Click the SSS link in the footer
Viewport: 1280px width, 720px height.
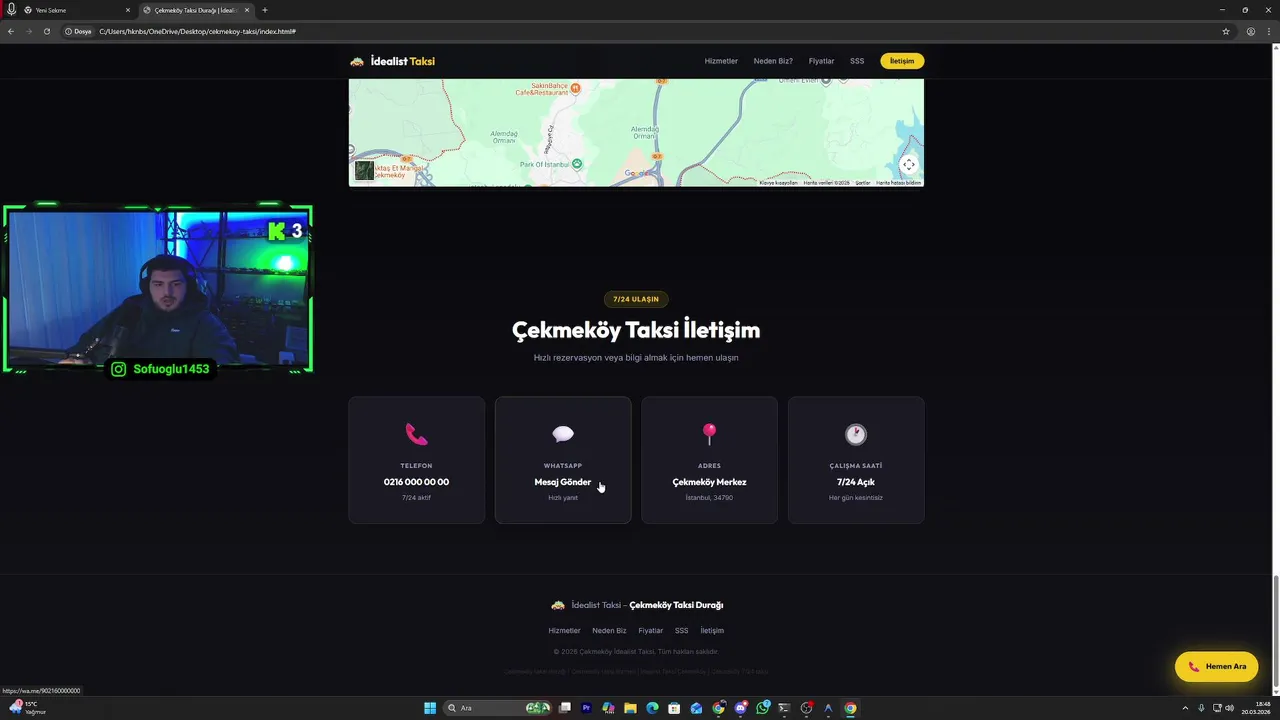pos(682,631)
